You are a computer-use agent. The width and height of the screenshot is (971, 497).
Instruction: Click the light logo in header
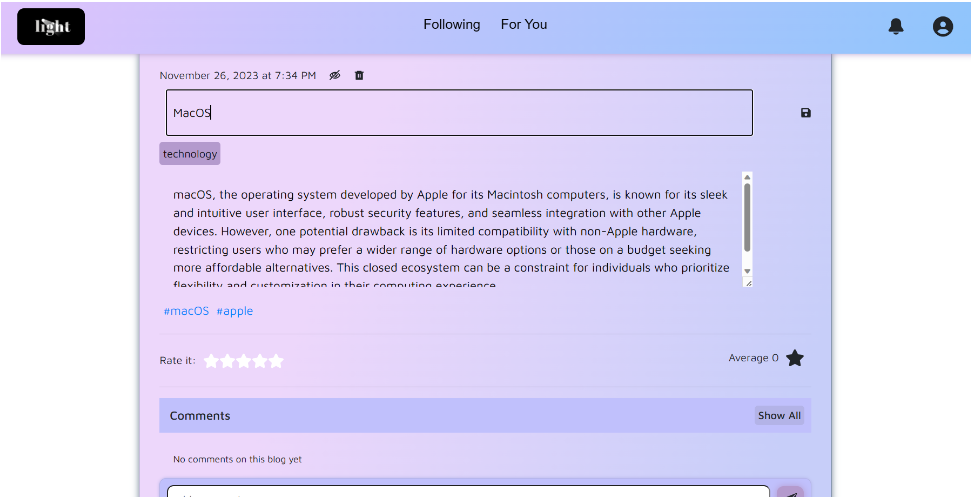pos(51,27)
